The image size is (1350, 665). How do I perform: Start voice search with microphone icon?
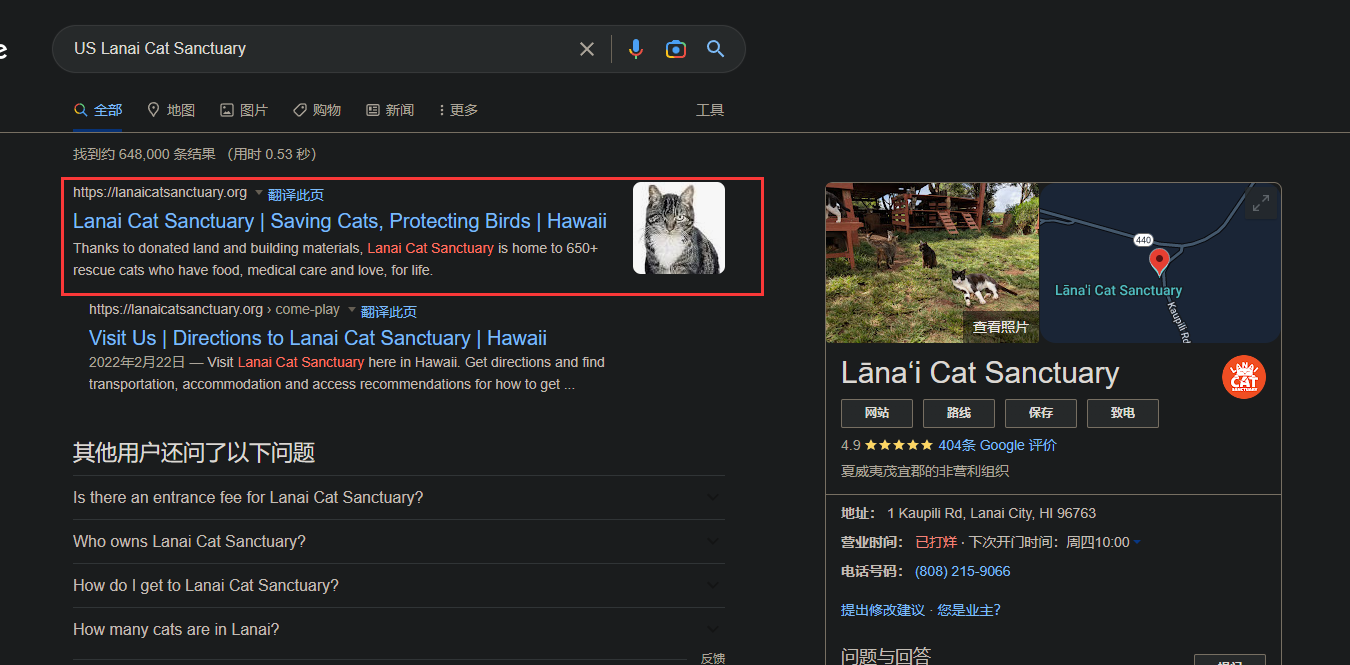point(636,49)
